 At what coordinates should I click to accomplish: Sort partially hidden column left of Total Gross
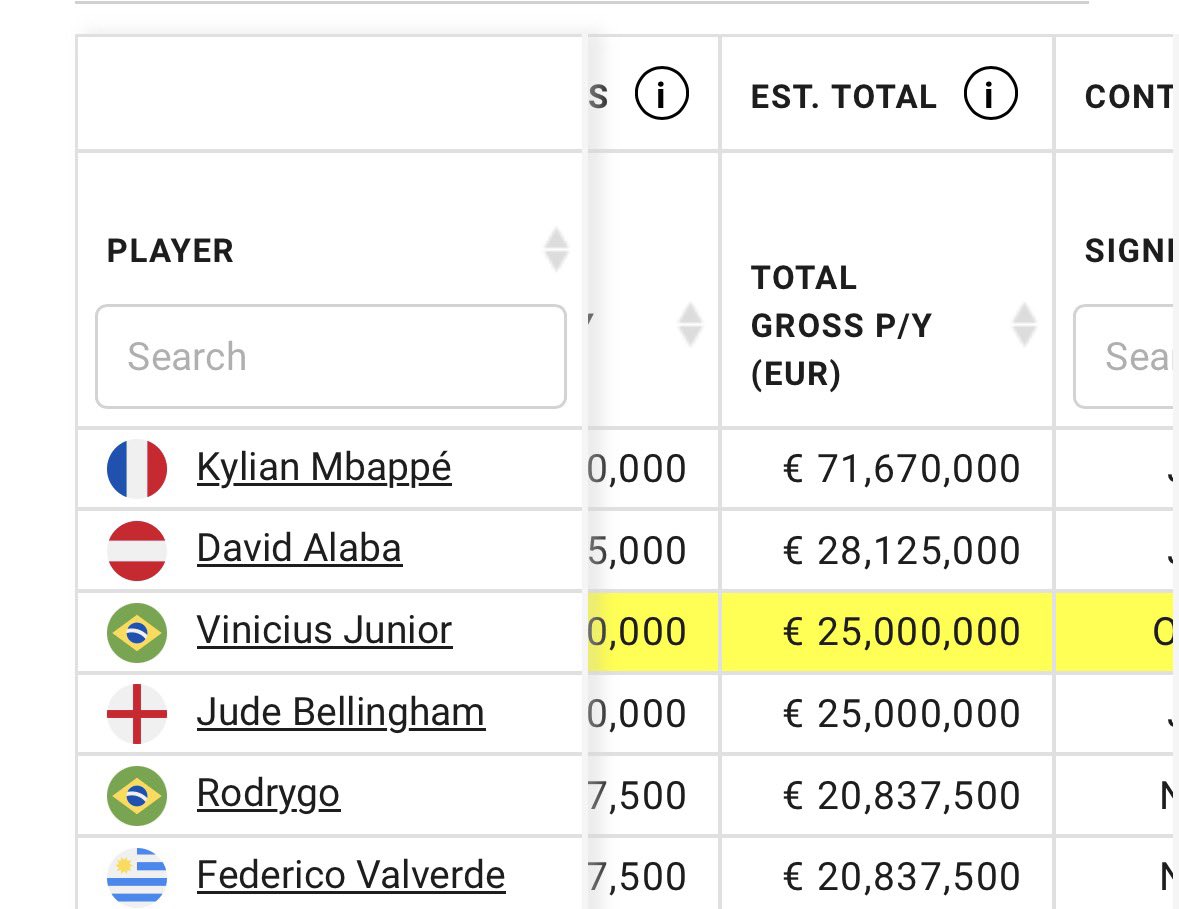pyautogui.click(x=690, y=324)
